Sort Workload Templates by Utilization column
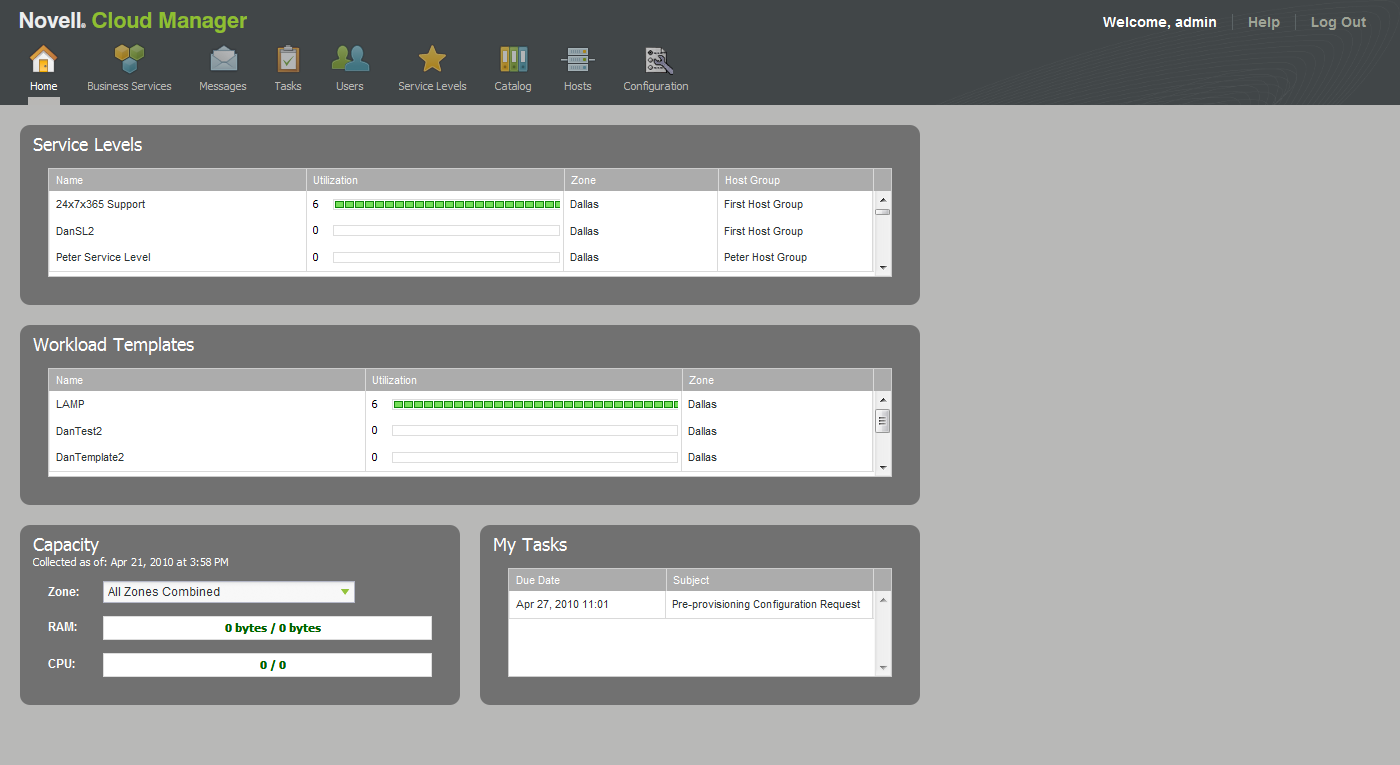1400x765 pixels. pos(524,380)
